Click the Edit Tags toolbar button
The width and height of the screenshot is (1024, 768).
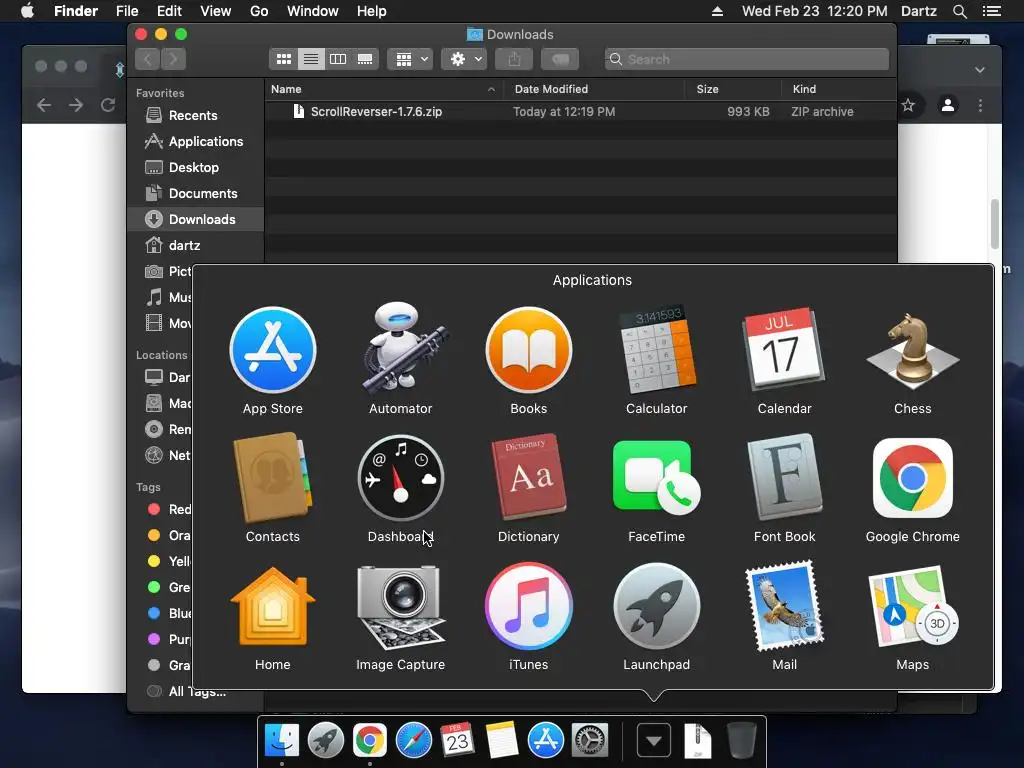point(560,59)
